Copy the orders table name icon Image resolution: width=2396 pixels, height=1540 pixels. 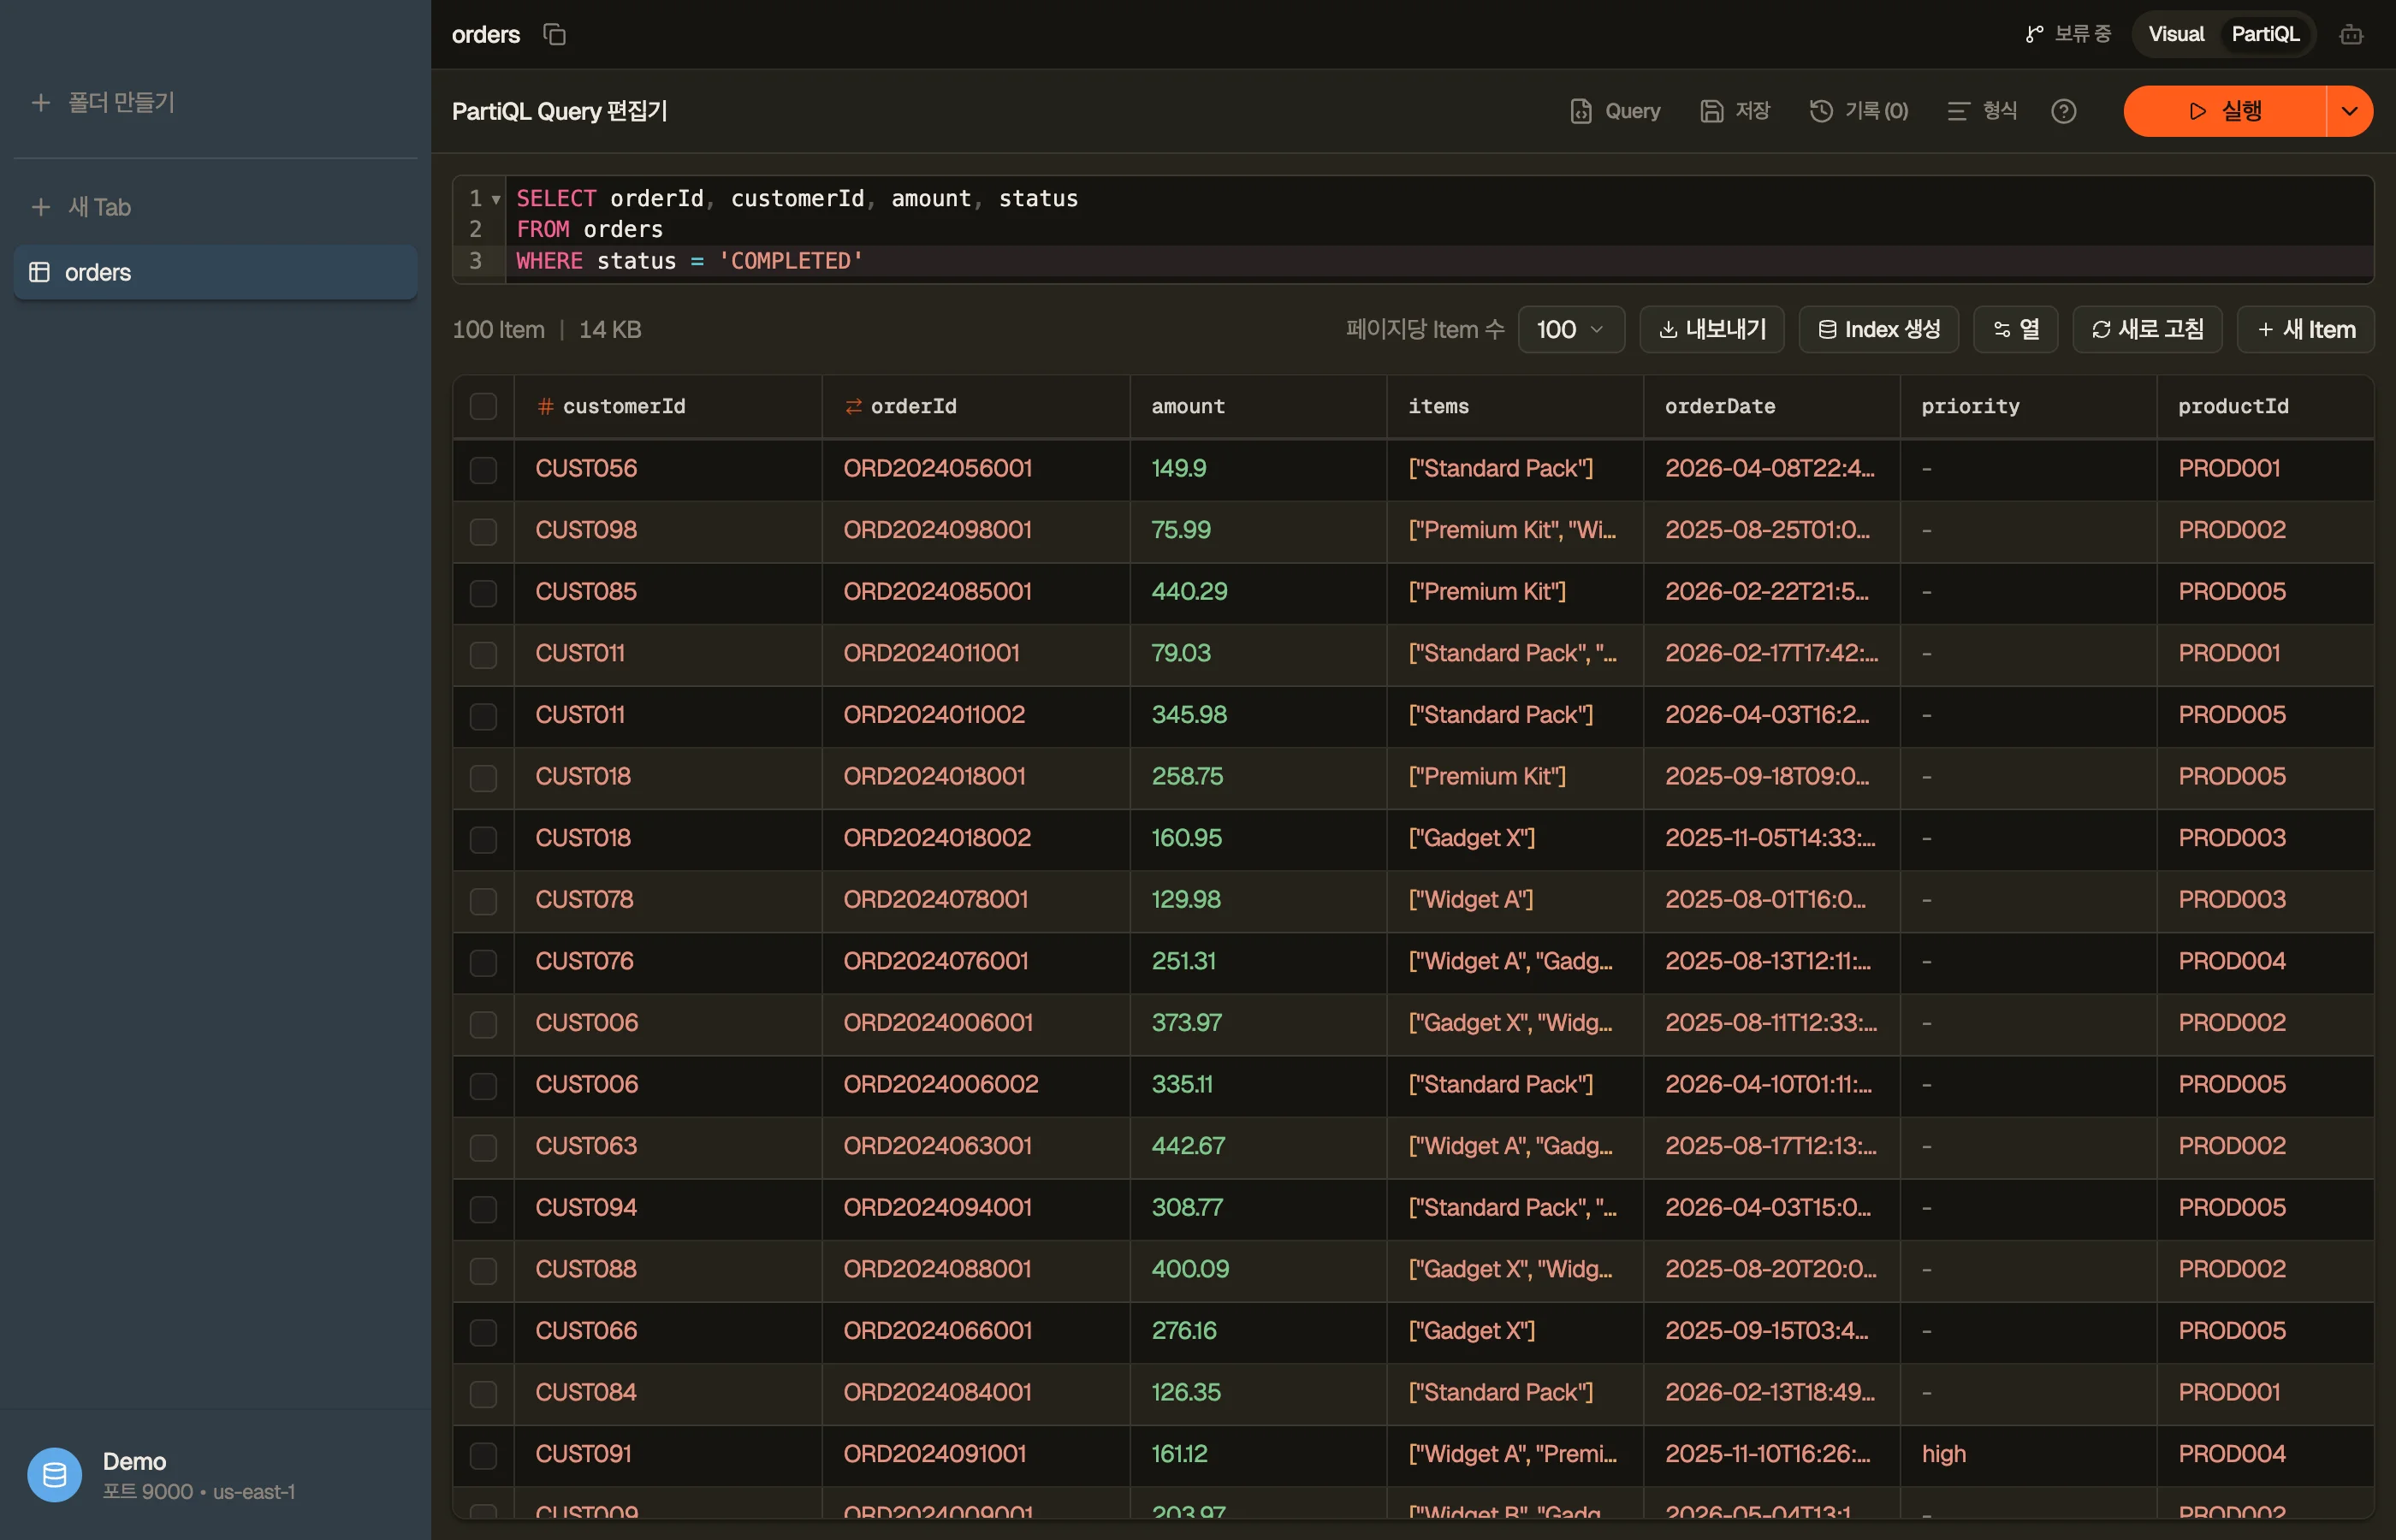[554, 35]
